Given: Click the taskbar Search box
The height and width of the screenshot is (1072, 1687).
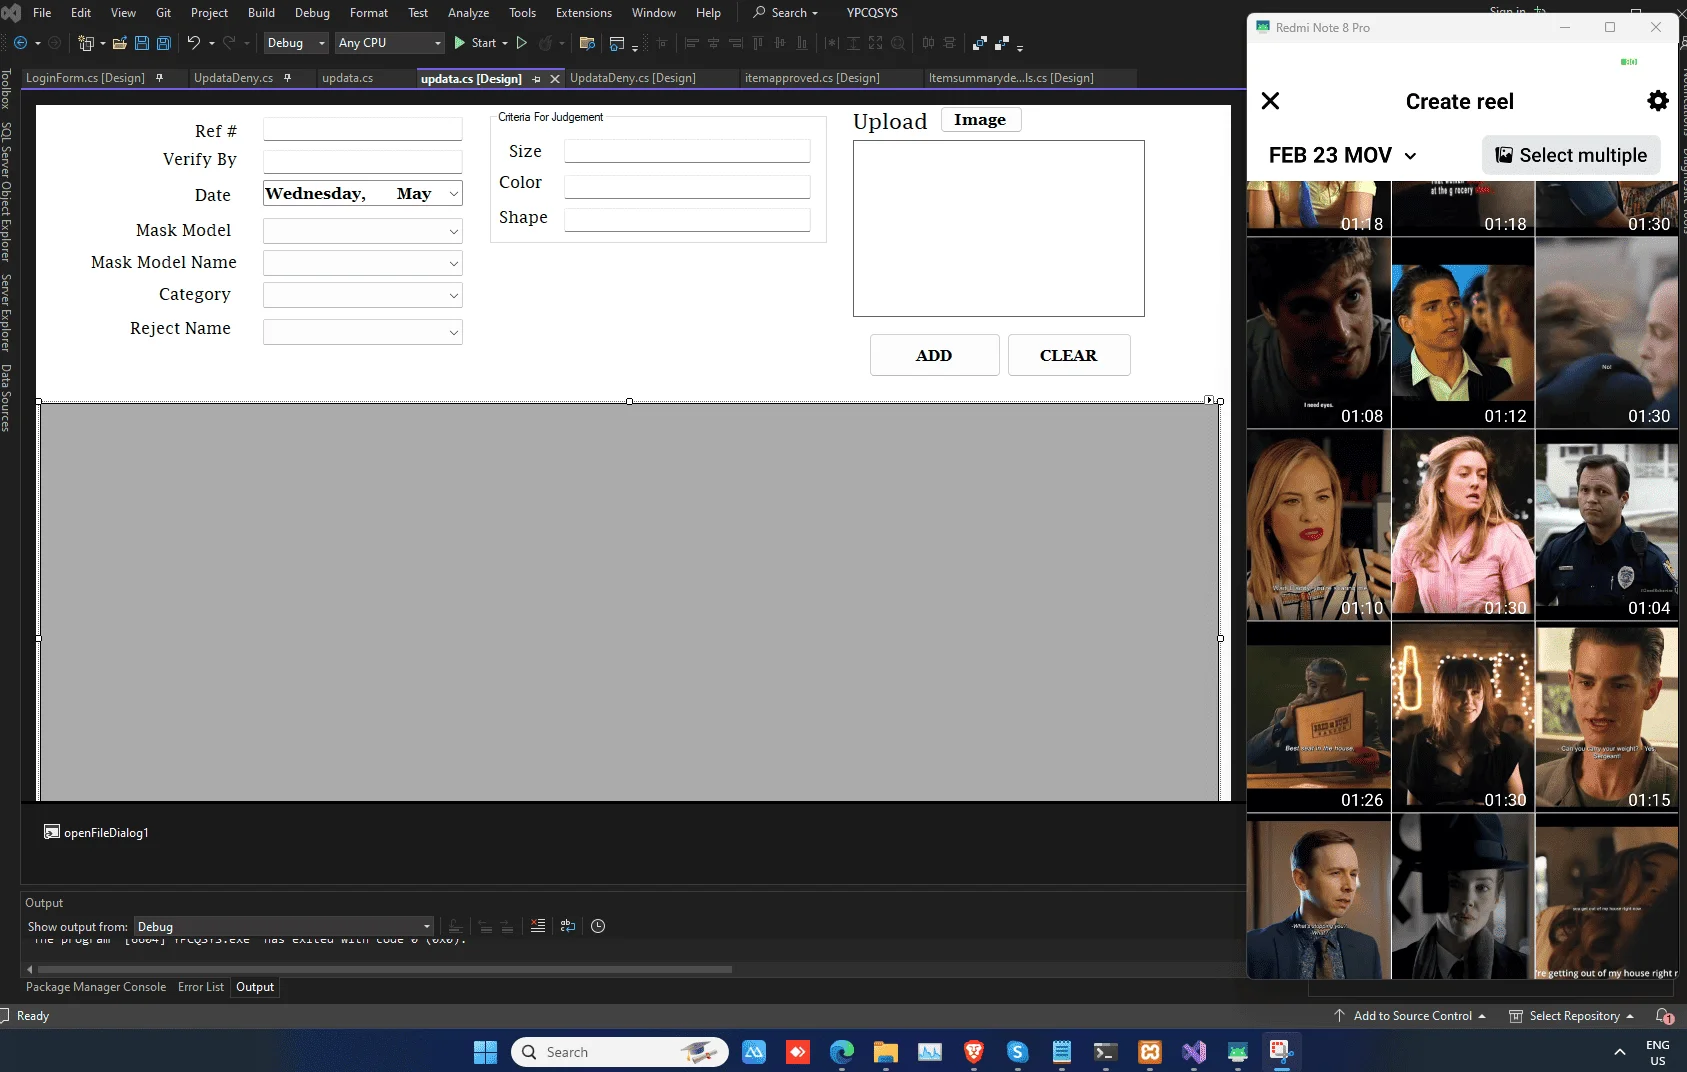Looking at the screenshot, I should tap(620, 1052).
